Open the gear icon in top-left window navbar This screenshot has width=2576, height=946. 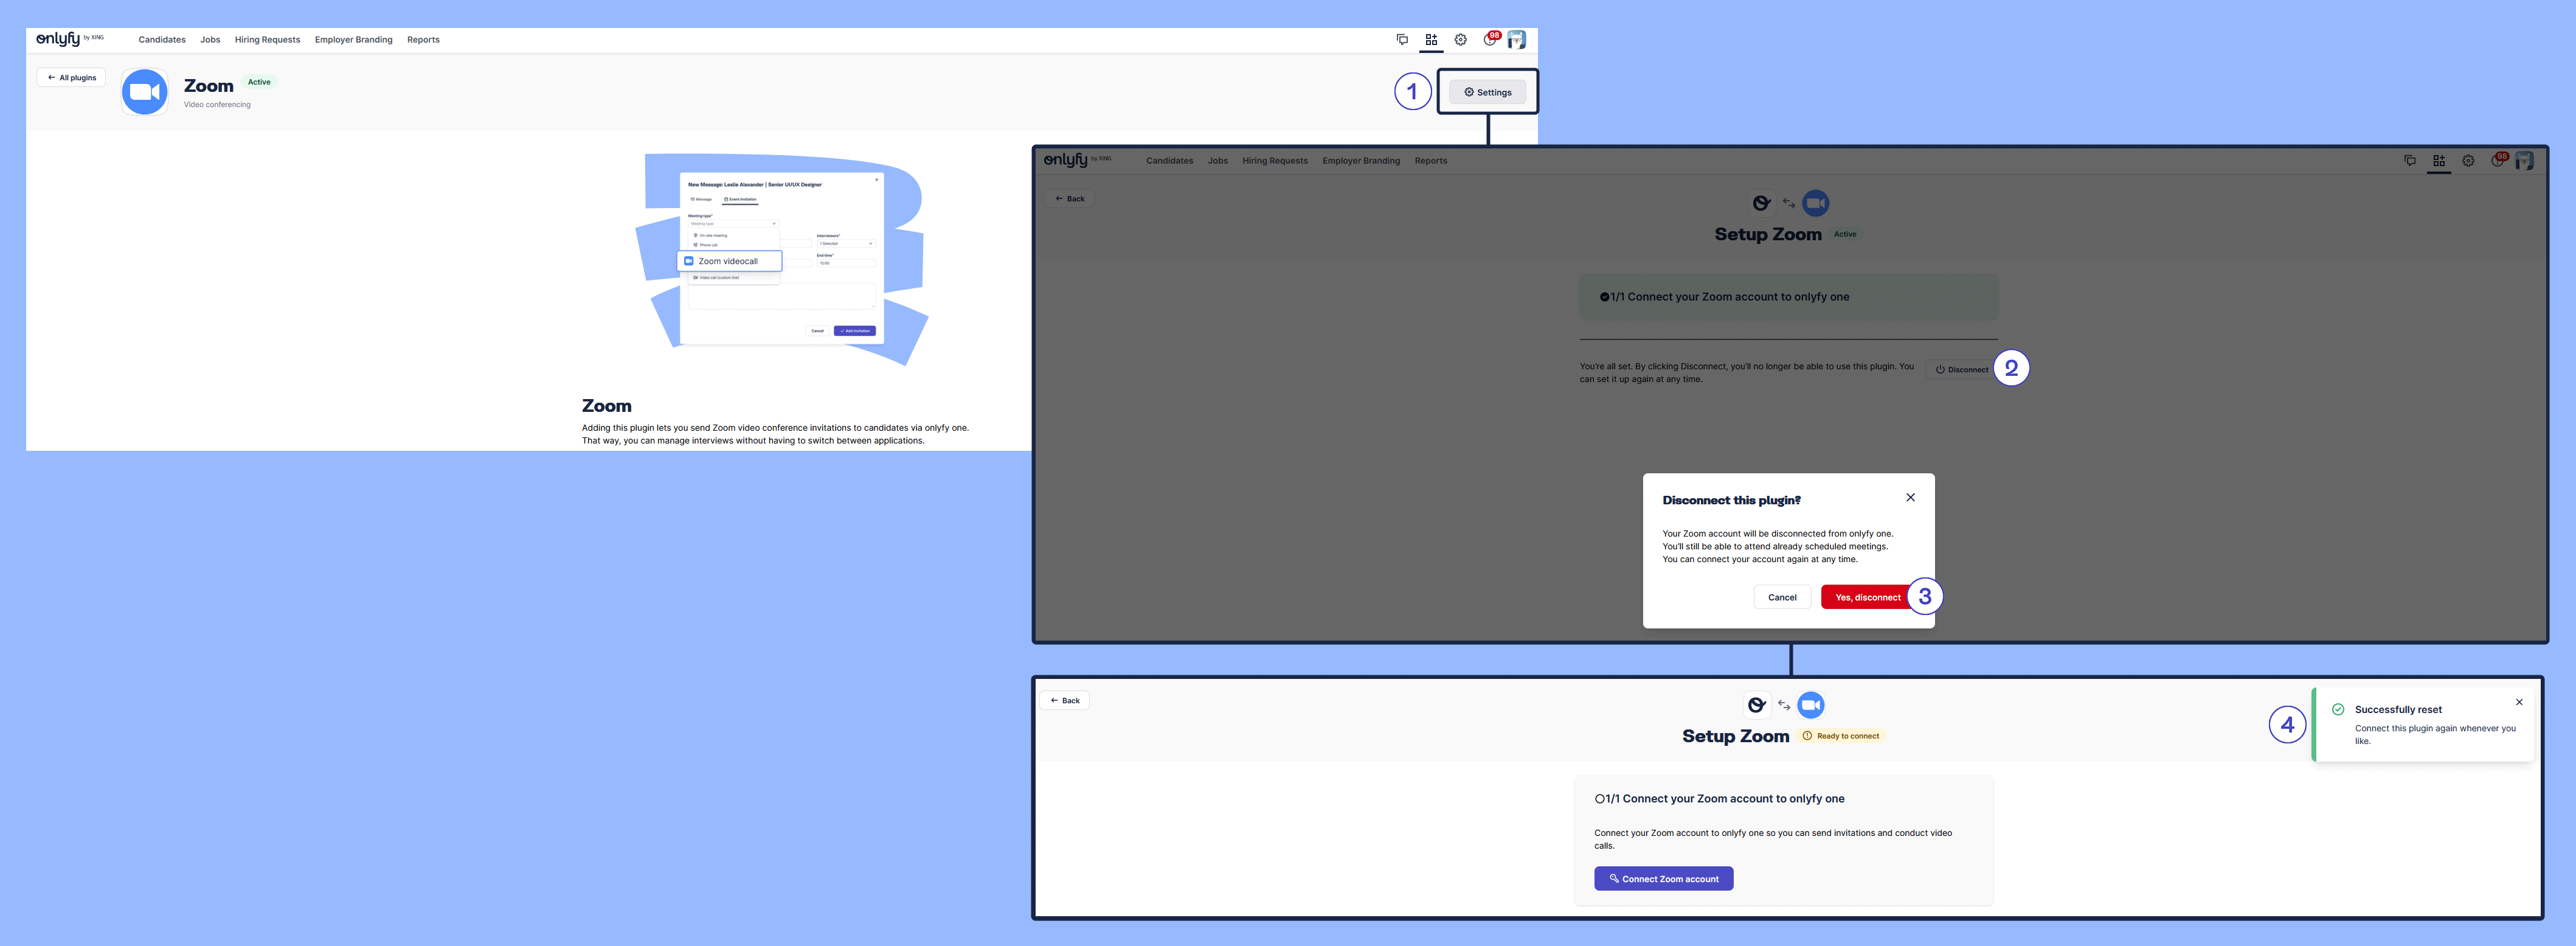click(1460, 40)
